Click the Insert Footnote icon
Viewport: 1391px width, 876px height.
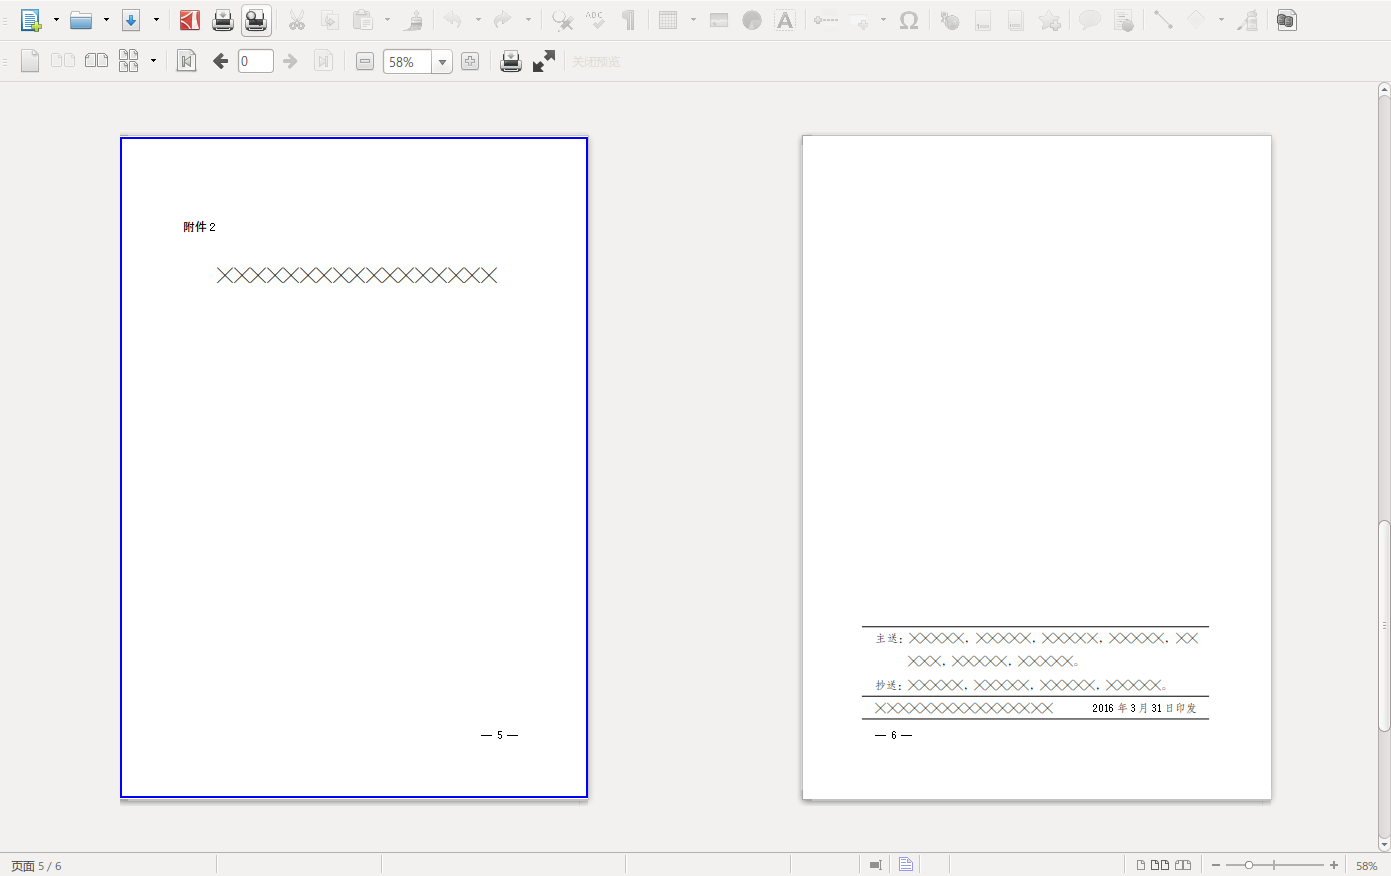pos(983,20)
